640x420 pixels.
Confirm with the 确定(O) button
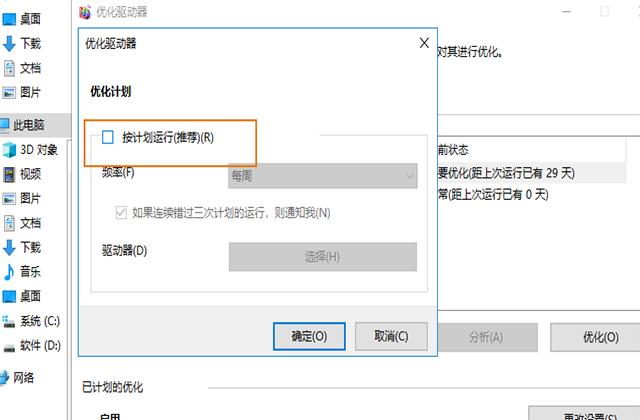[309, 336]
